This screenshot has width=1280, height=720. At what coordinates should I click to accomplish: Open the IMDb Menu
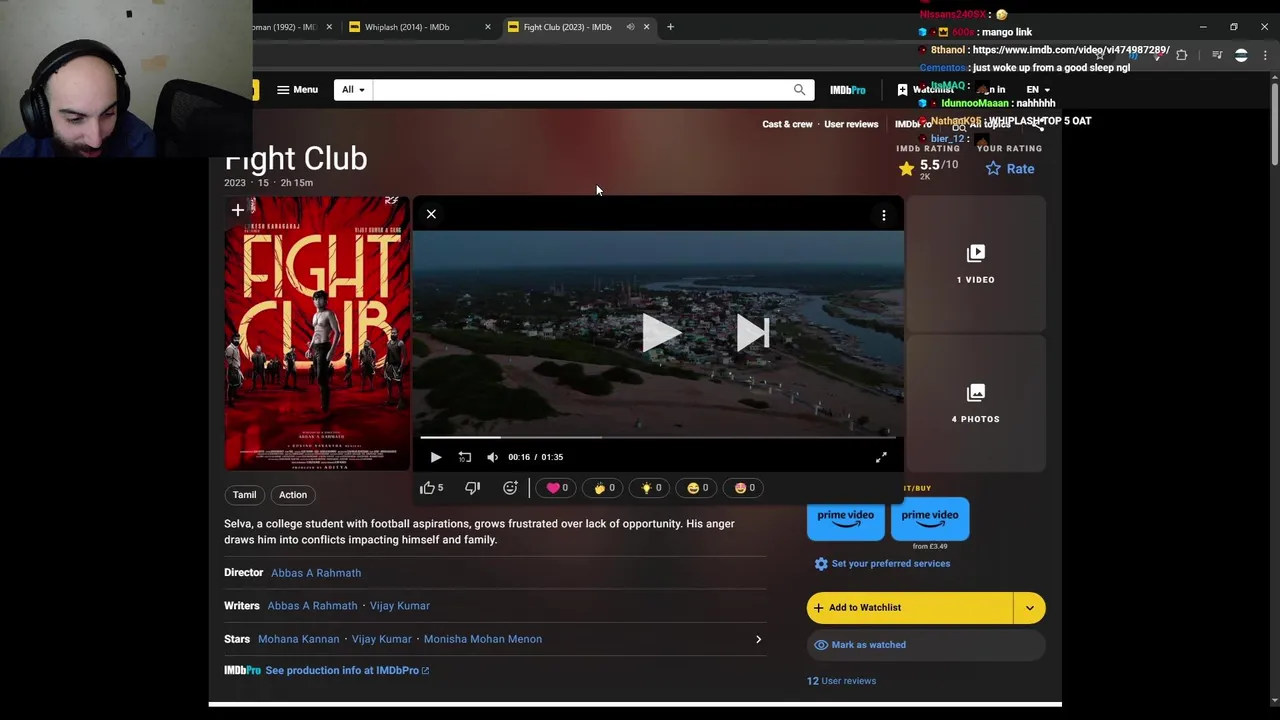(297, 90)
